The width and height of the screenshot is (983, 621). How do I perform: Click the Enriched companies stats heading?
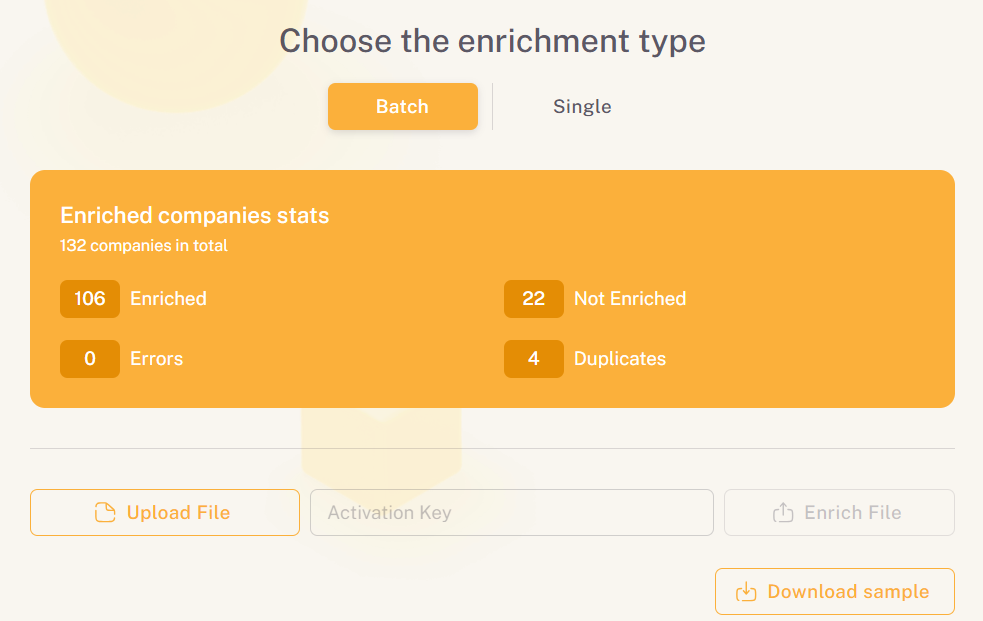pos(195,214)
